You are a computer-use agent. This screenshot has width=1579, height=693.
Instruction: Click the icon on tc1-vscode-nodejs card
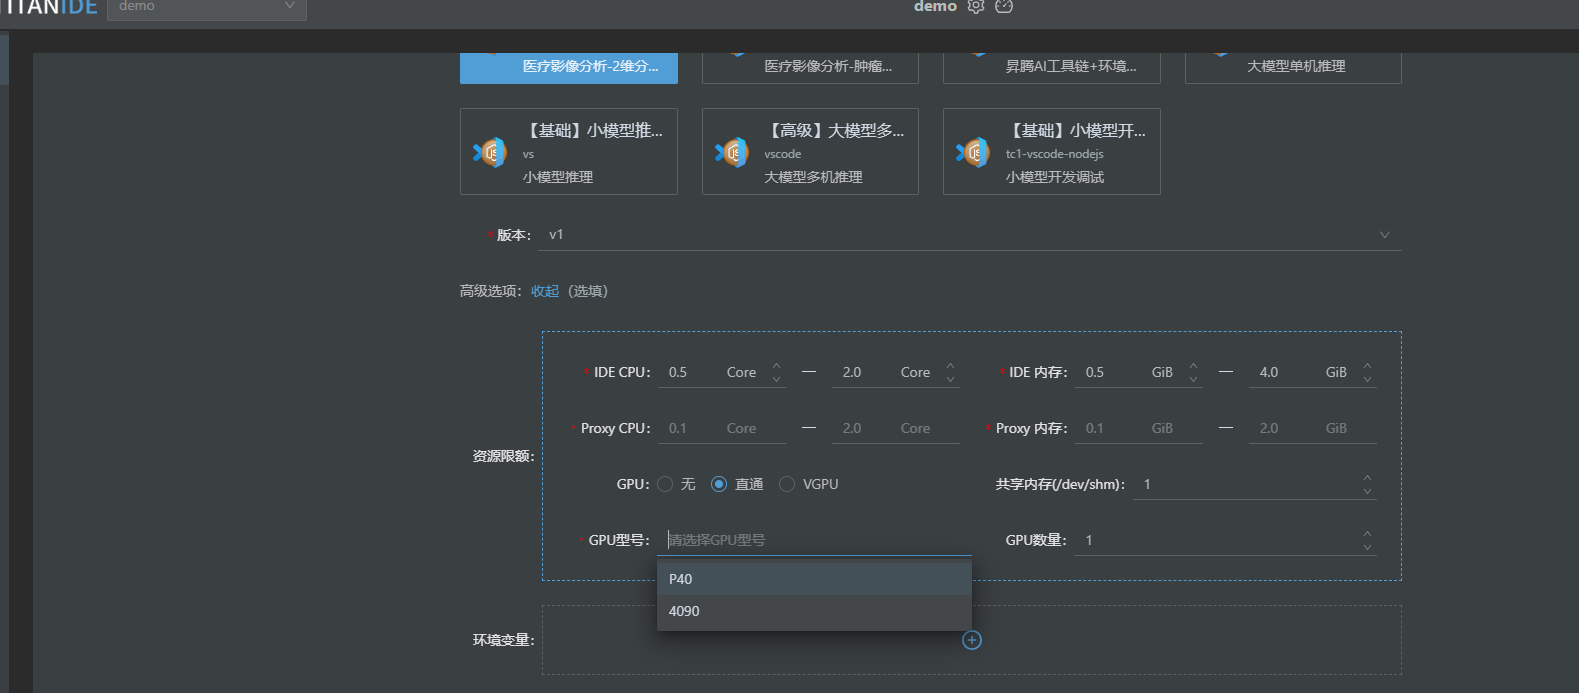click(973, 153)
